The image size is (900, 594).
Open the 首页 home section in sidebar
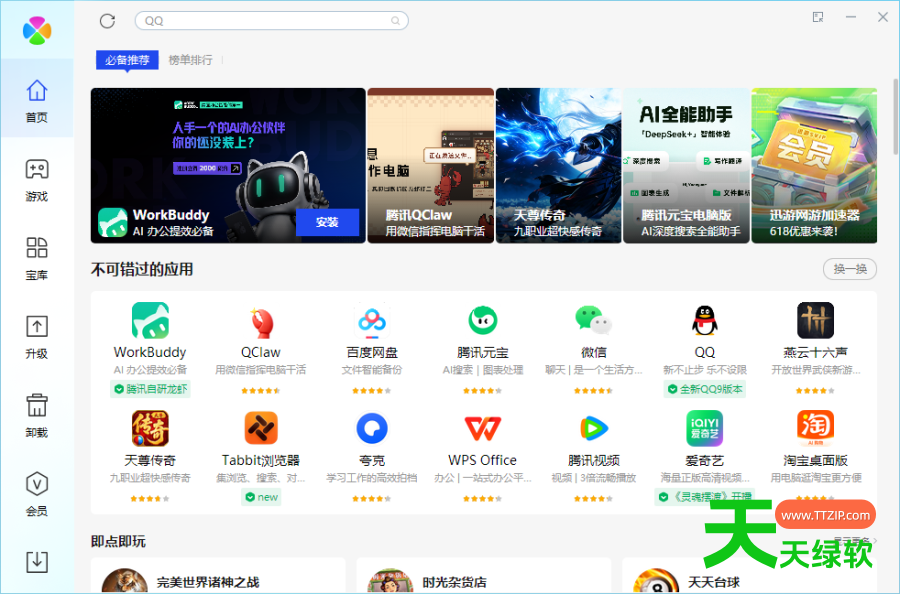pos(37,100)
